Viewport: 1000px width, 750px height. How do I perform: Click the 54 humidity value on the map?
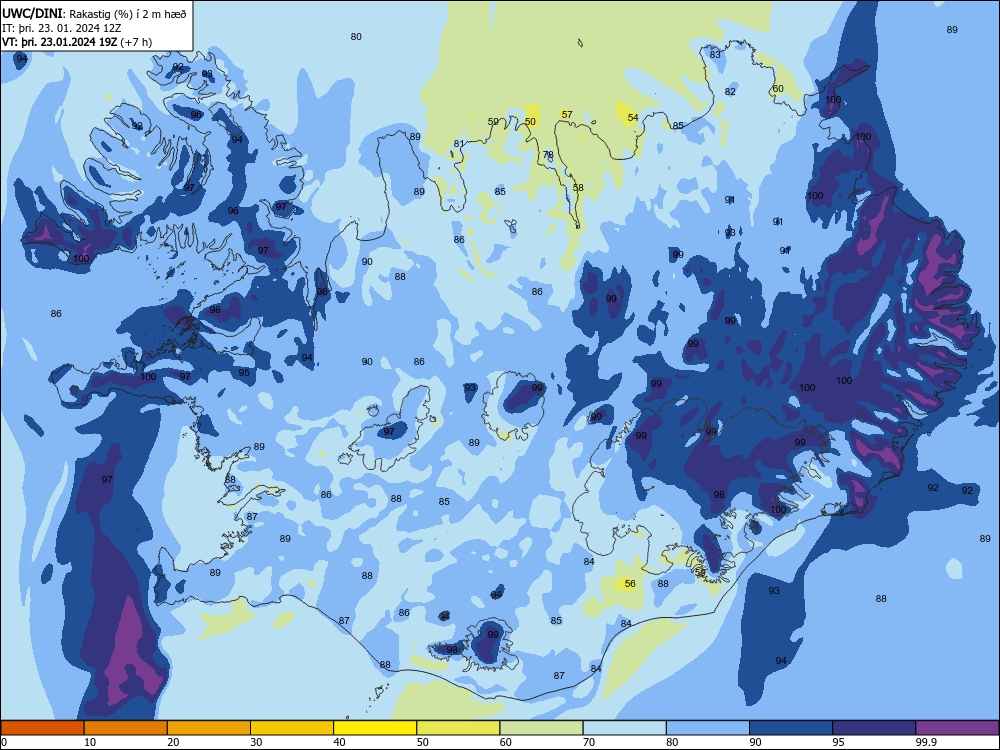[x=633, y=117]
